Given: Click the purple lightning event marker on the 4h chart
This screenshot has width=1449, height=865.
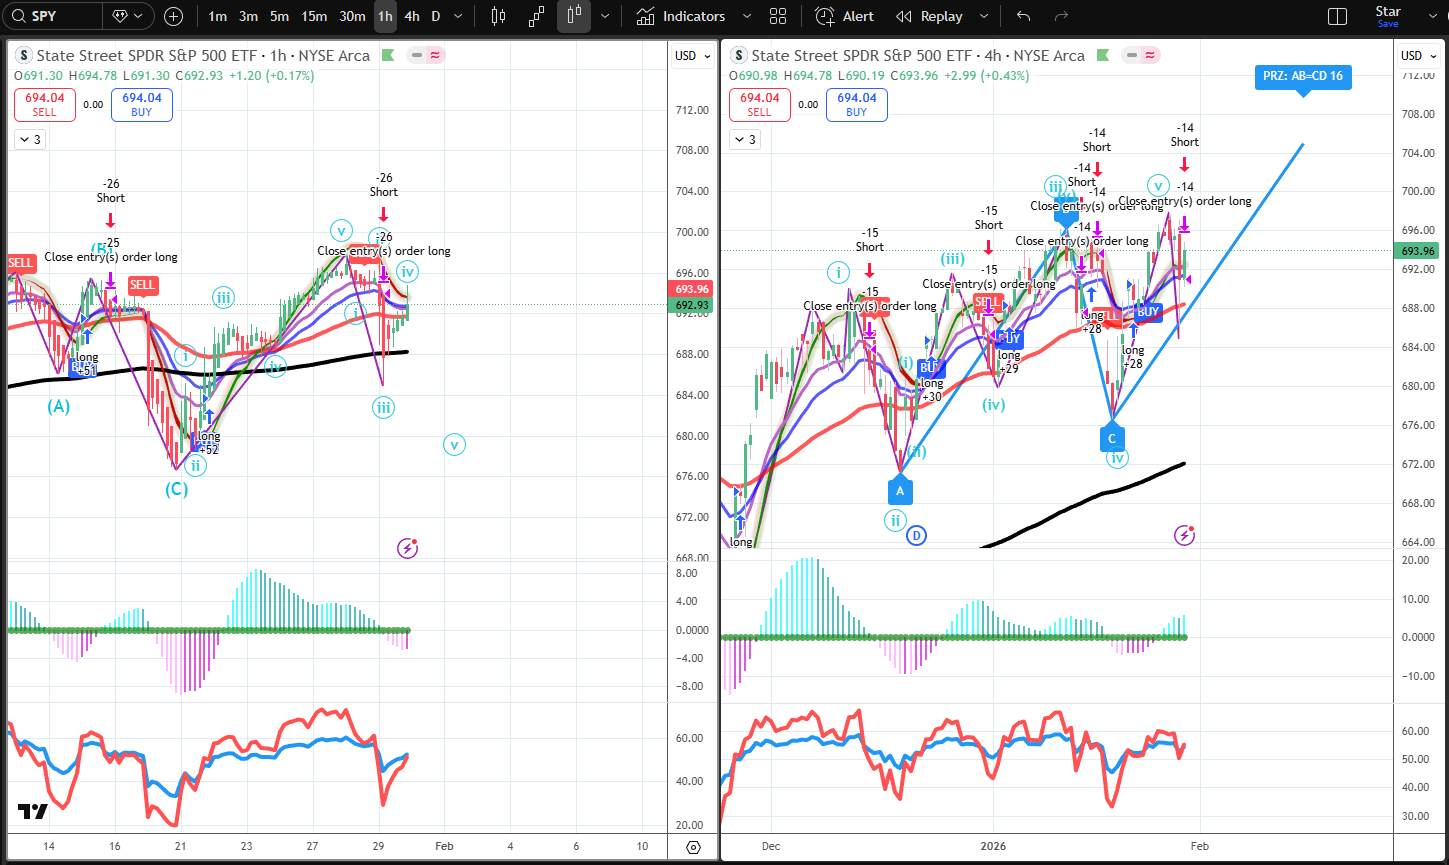Looking at the screenshot, I should pos(1184,535).
